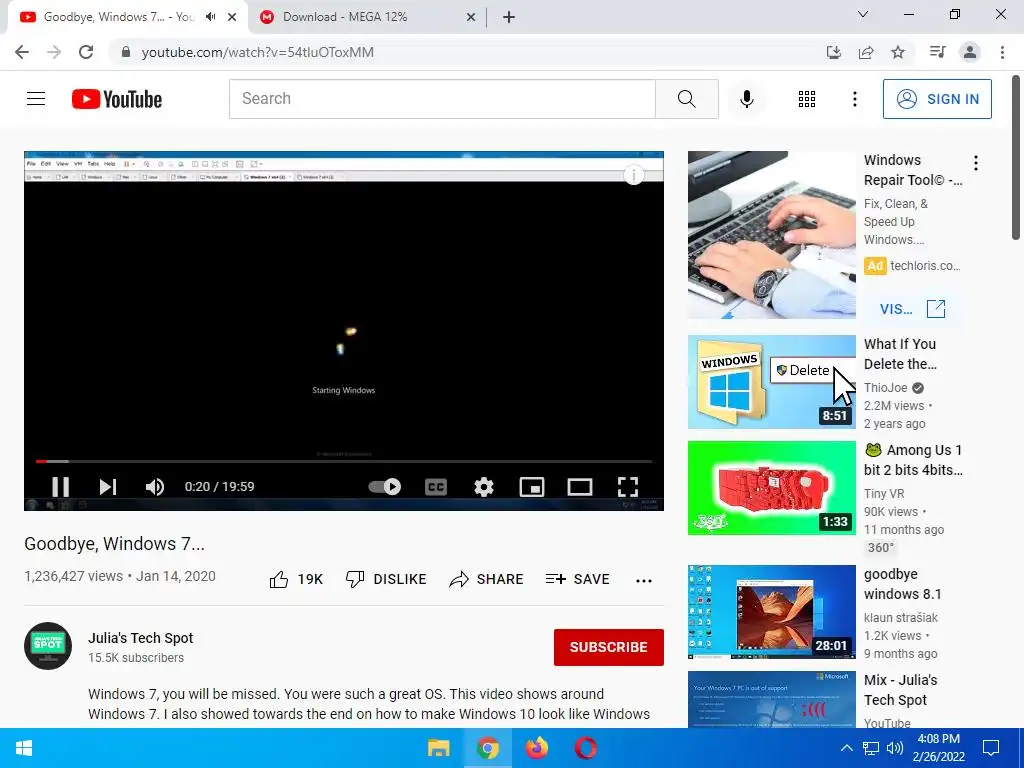Play goodbye windows 8.1 video title
1024x768 pixels.
tap(903, 584)
